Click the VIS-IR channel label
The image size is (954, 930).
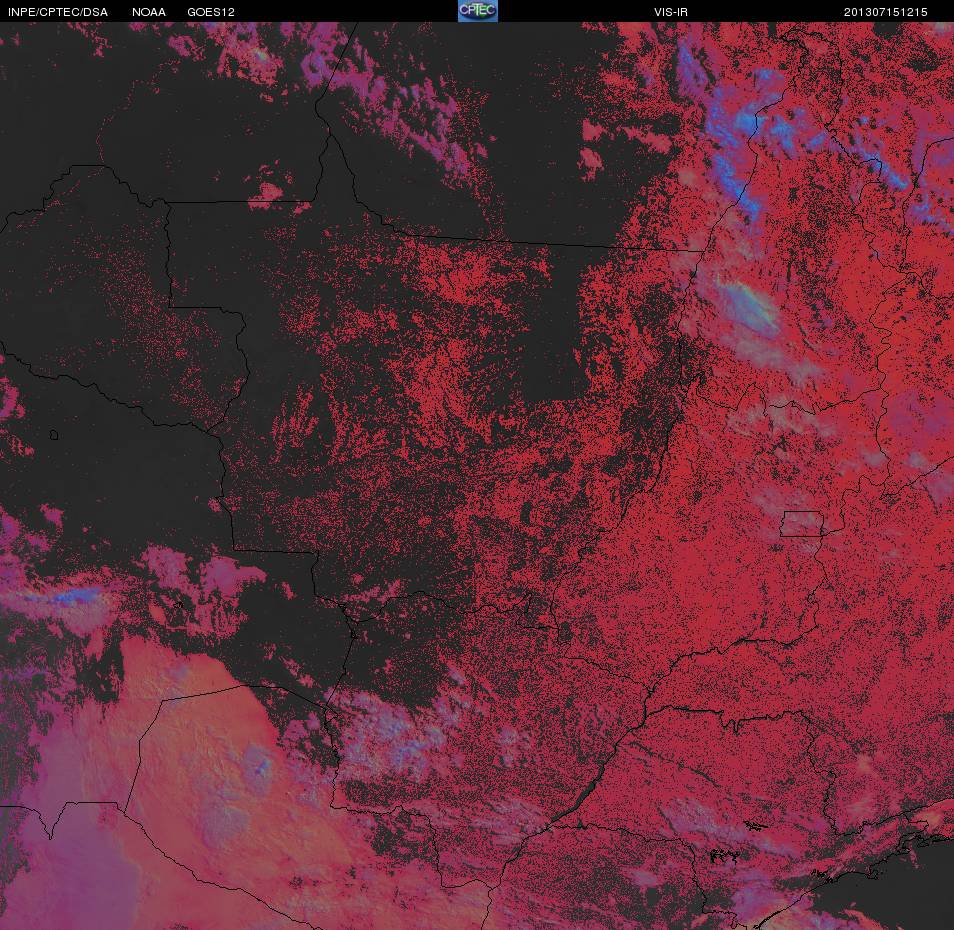[671, 12]
